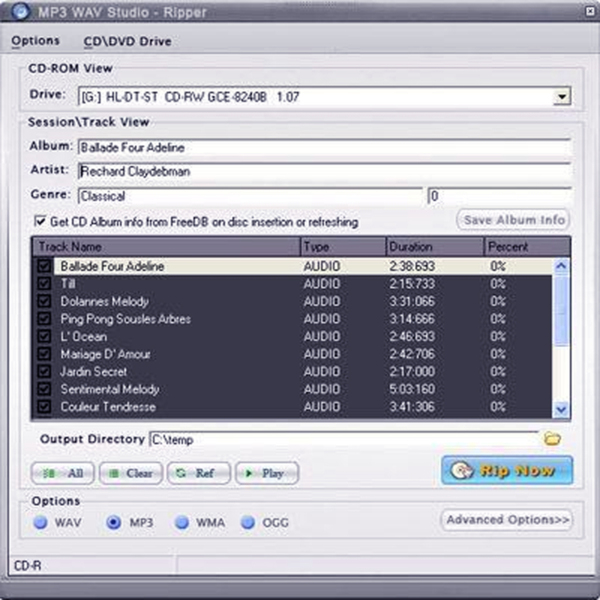600x600 pixels.
Task: Open the CD\DVD Drive menu
Action: pos(127,41)
